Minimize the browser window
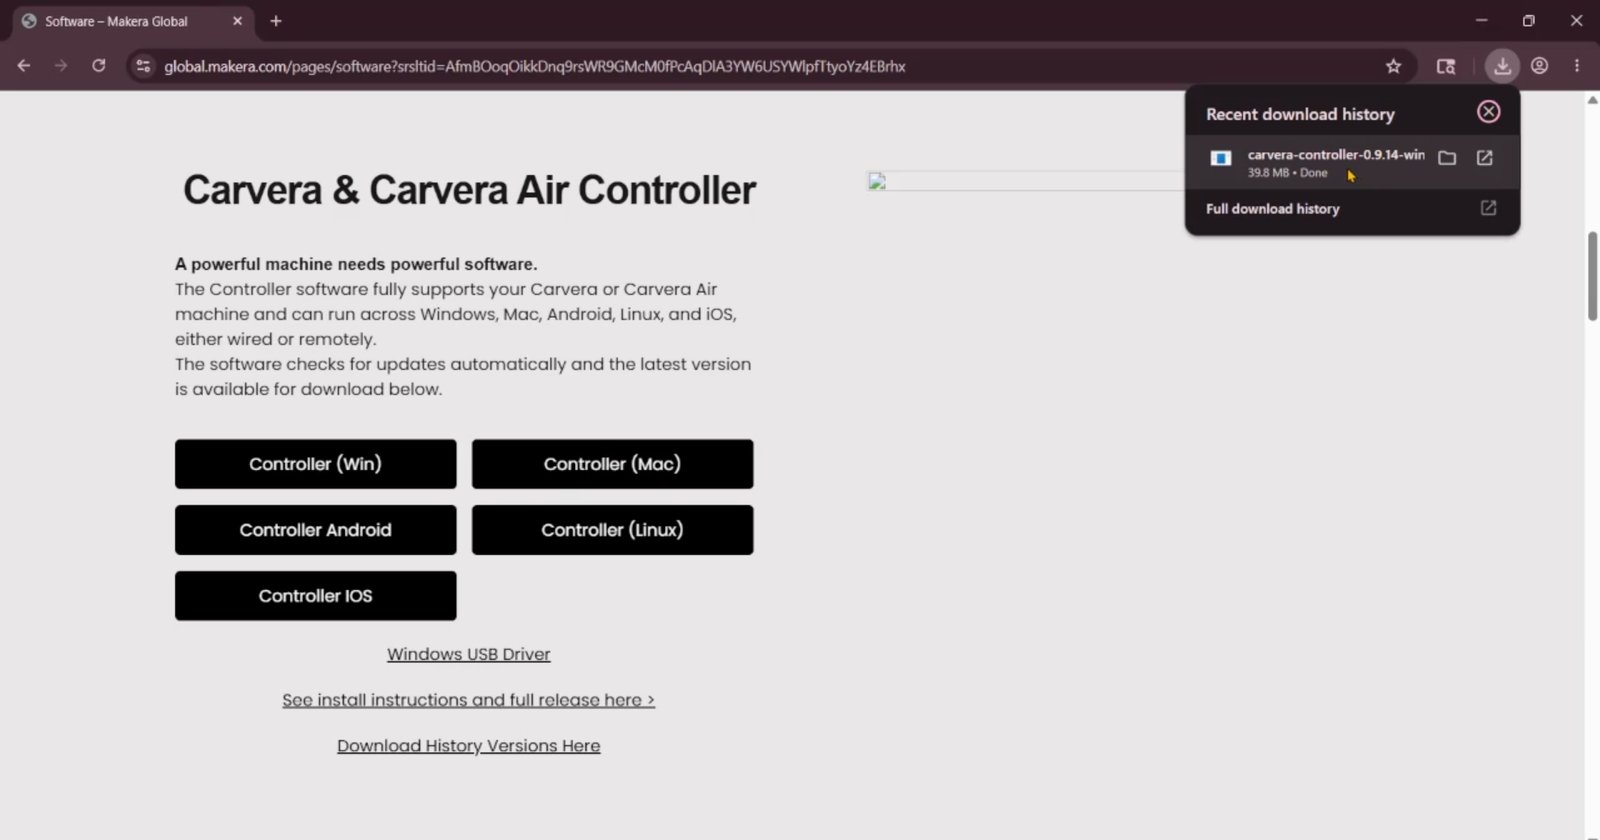1600x840 pixels. tap(1482, 20)
